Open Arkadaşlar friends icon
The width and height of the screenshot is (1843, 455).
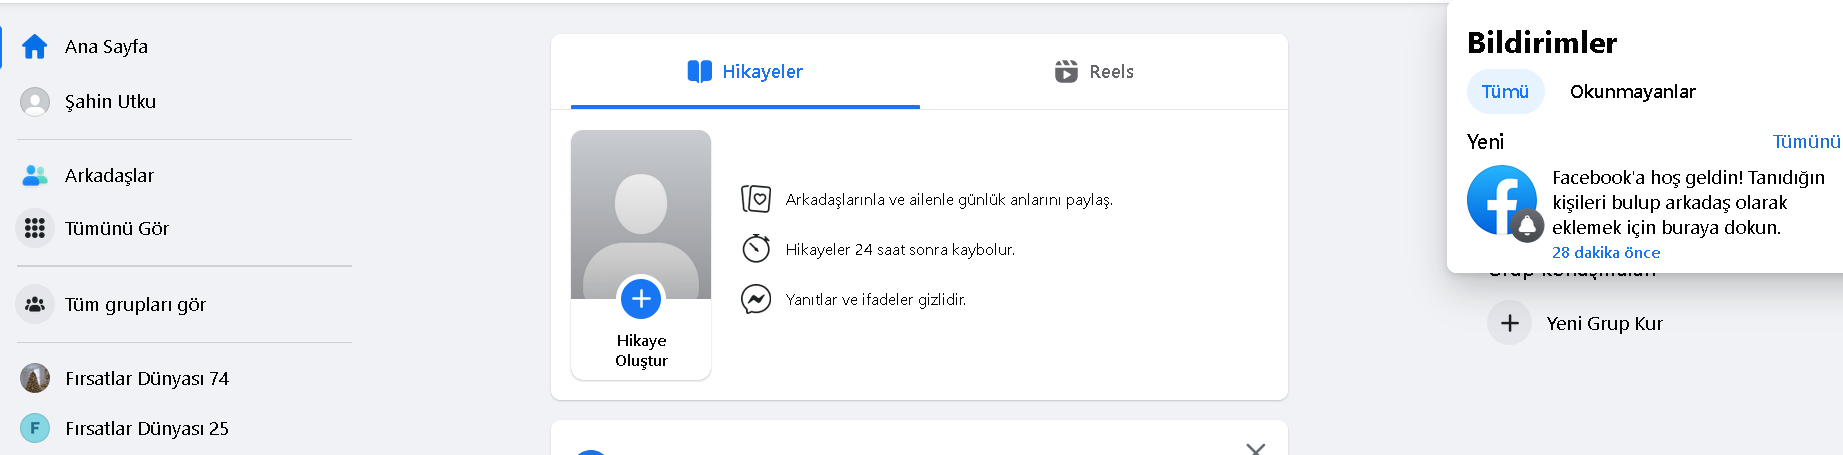[x=35, y=175]
